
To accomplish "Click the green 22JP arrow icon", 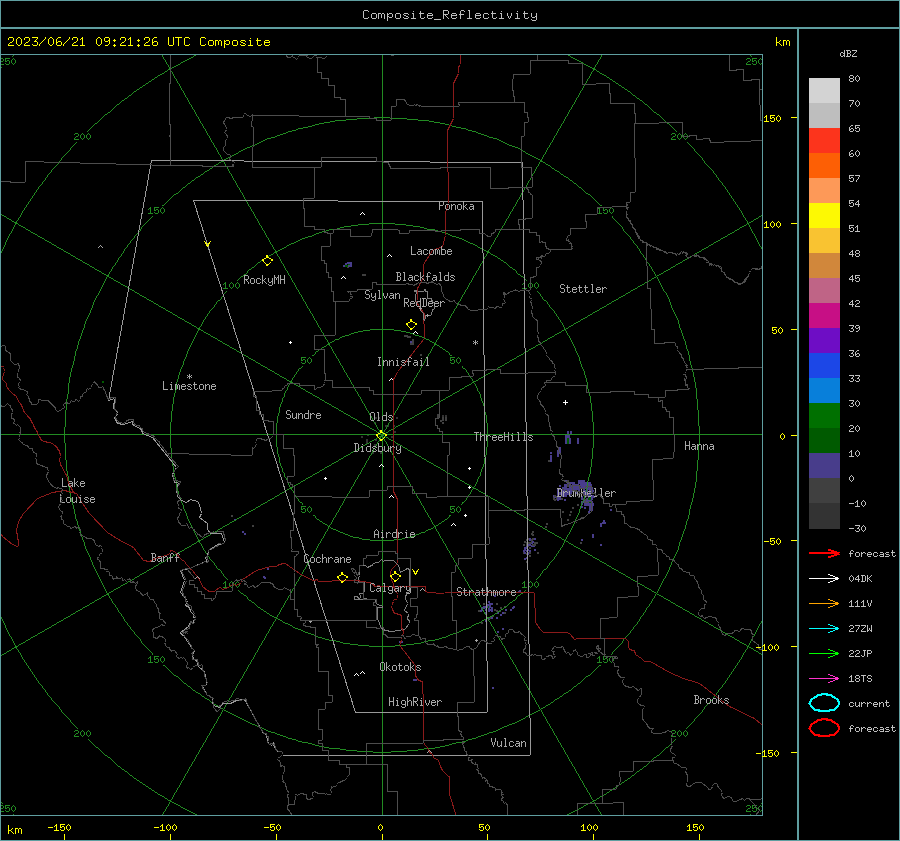I will pyautogui.click(x=824, y=653).
